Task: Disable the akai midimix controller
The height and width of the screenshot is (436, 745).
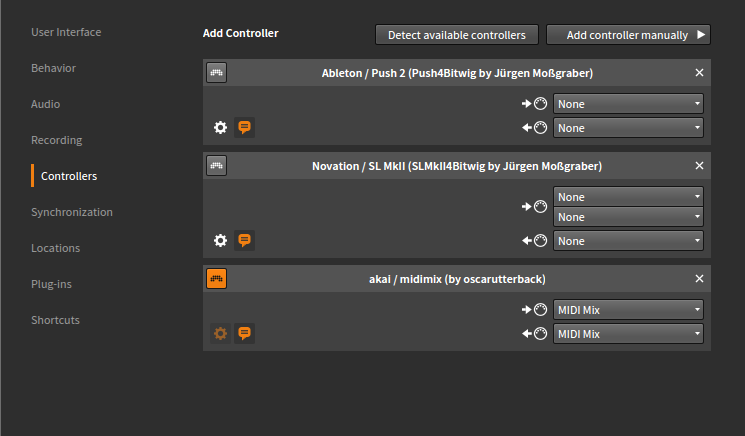Action: (217, 279)
